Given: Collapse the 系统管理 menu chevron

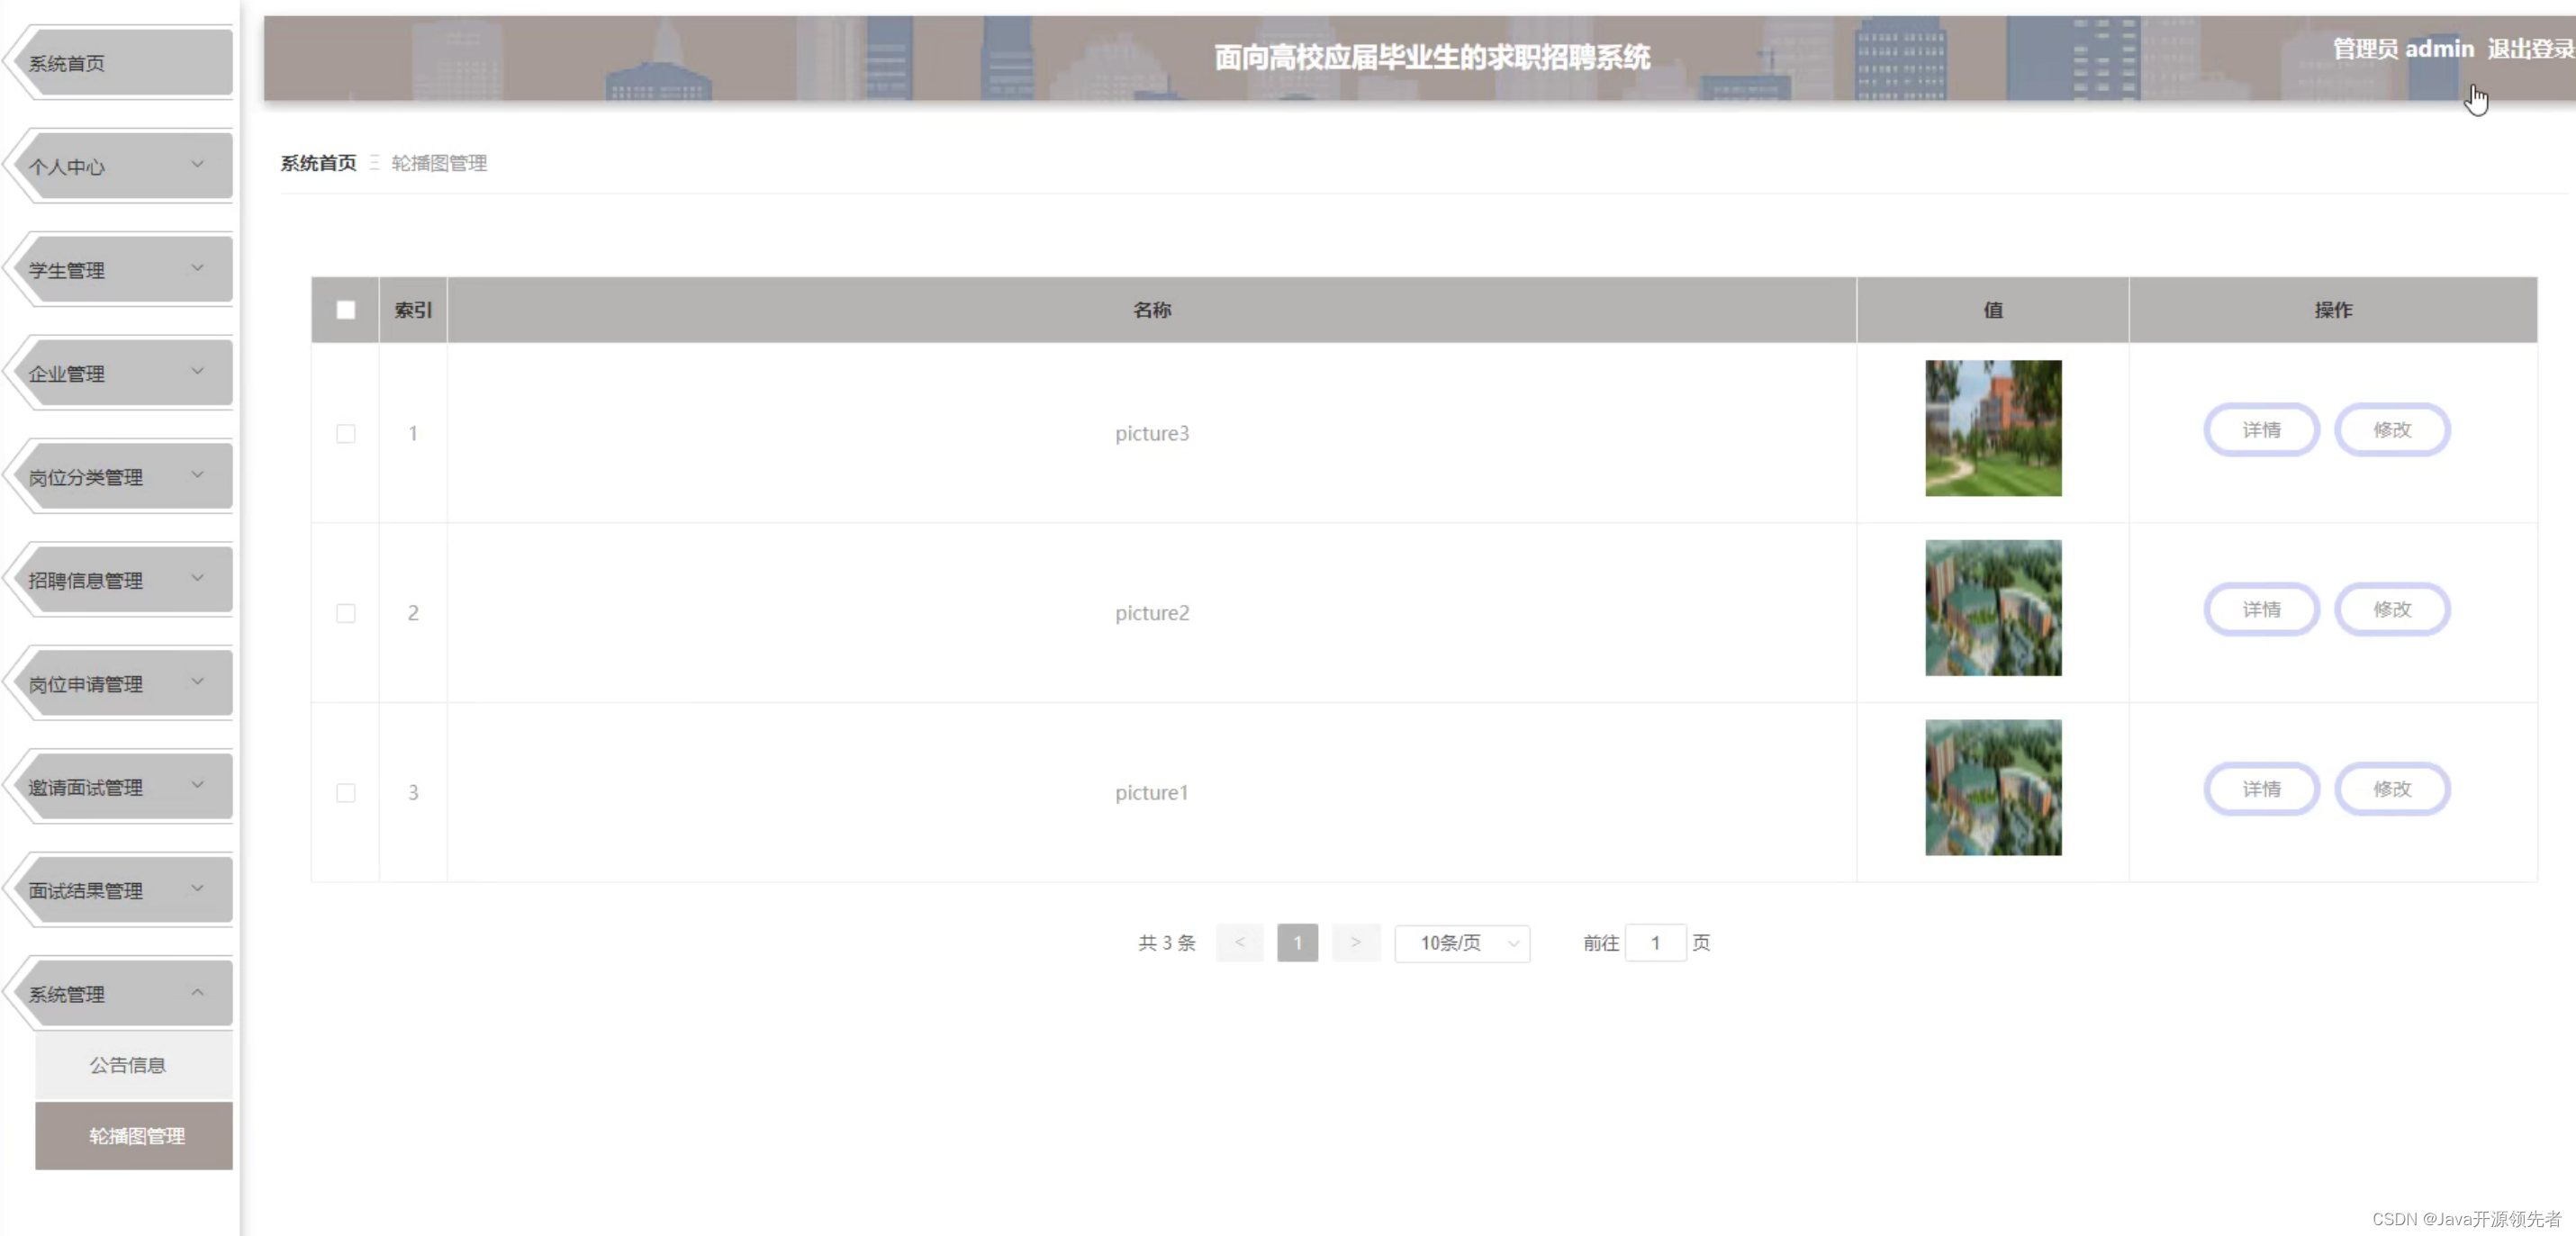Looking at the screenshot, I should [198, 992].
